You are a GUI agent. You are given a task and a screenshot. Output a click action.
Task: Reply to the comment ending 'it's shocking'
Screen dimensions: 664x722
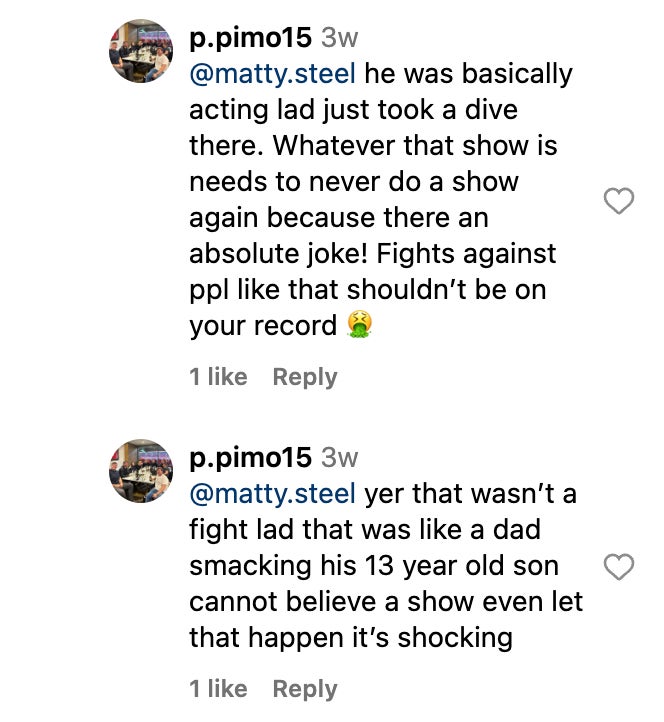[305, 689]
